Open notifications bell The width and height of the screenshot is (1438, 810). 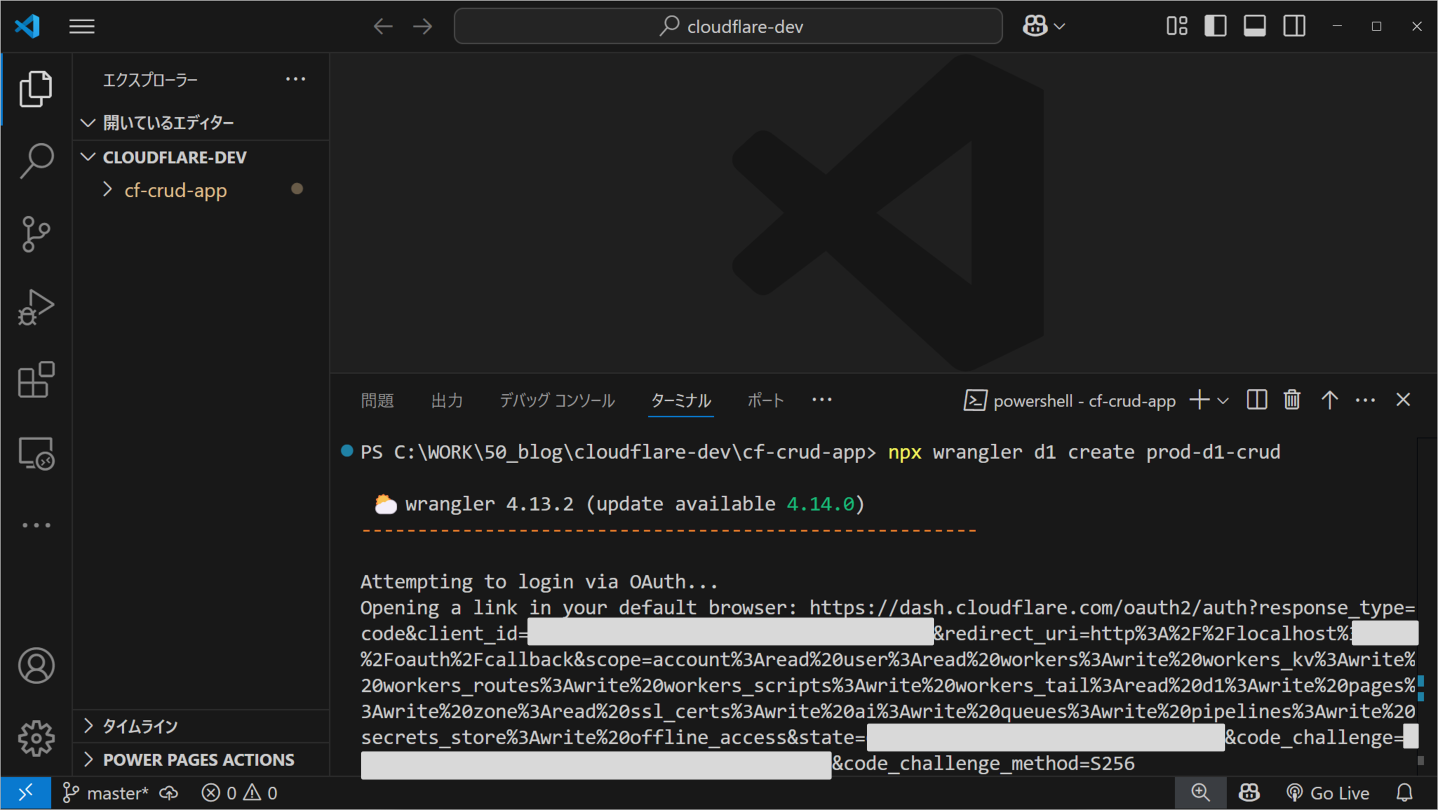1405,793
